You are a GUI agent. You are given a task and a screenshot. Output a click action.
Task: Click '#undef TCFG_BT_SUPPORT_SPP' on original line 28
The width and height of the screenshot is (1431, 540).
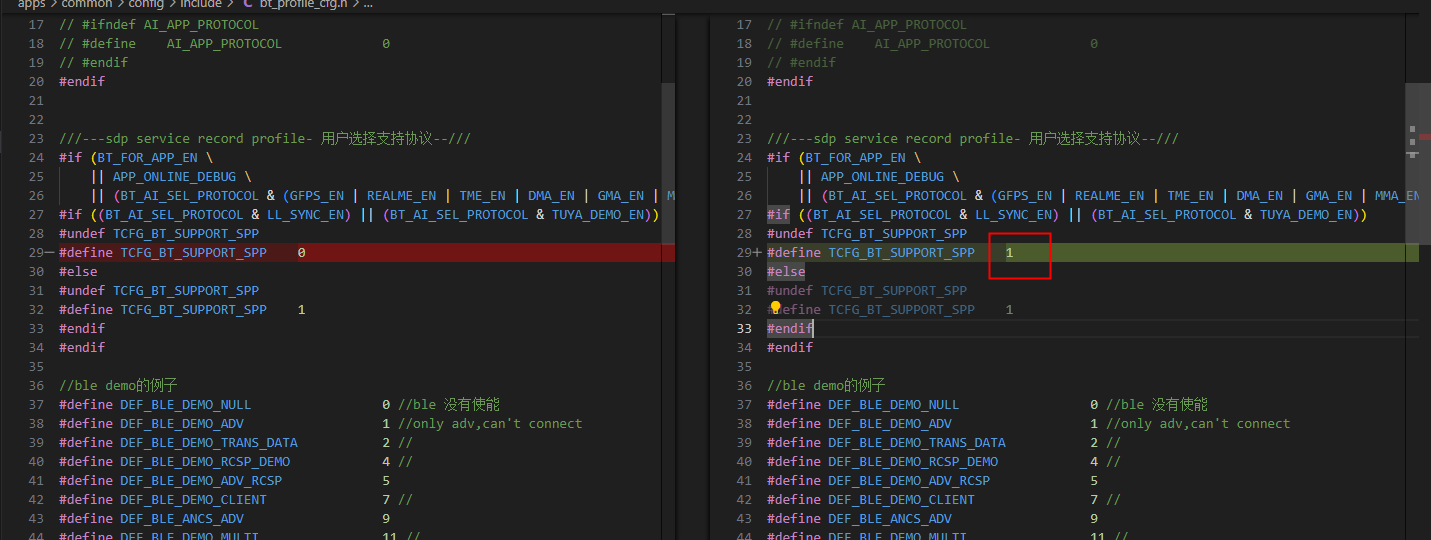pyautogui.click(x=159, y=234)
